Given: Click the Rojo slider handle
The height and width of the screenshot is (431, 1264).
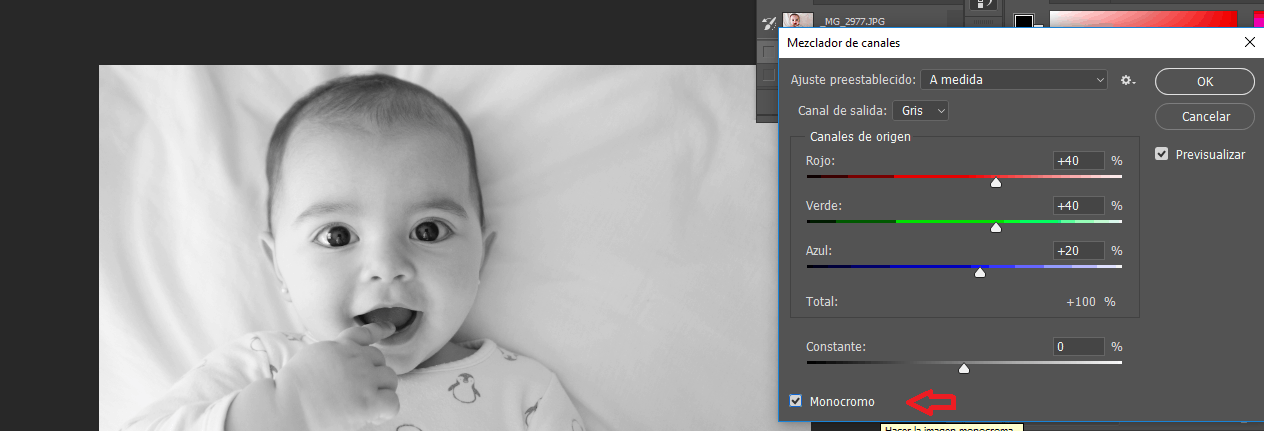Looking at the screenshot, I should [995, 182].
